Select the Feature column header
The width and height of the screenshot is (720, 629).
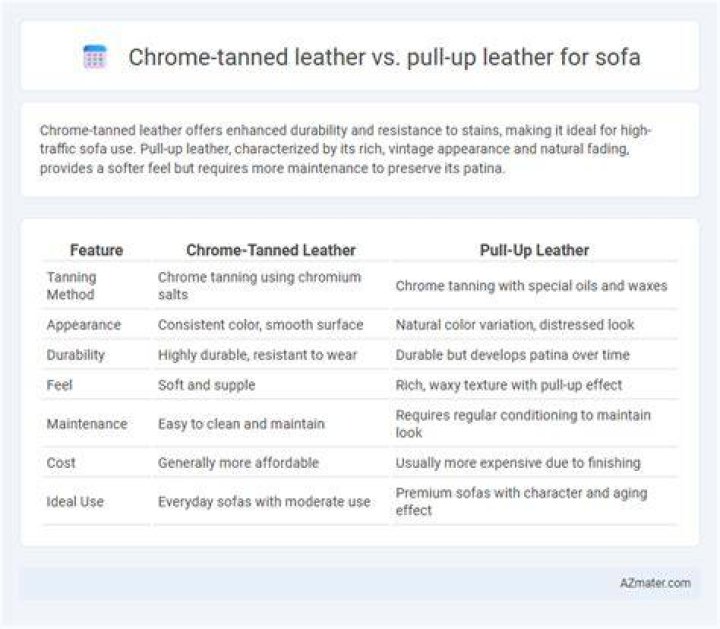click(x=96, y=250)
